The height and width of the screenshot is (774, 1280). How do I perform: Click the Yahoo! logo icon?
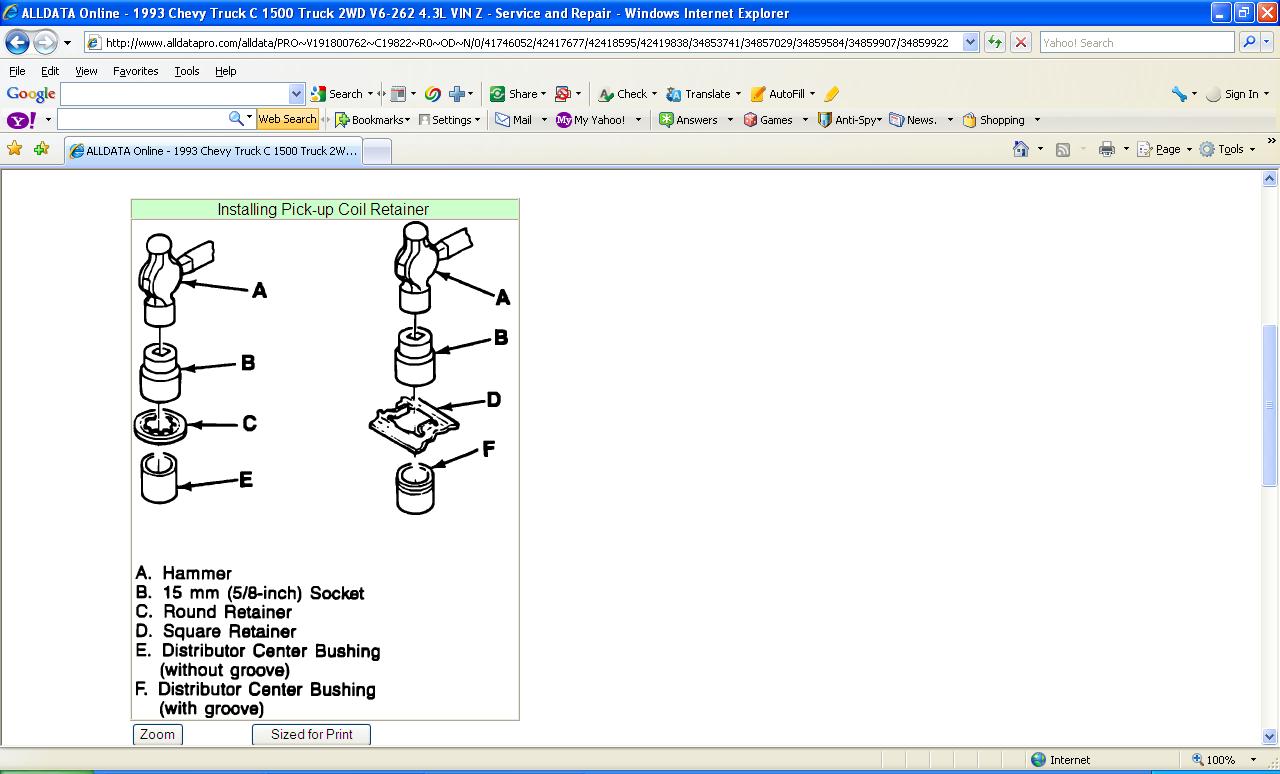point(22,120)
